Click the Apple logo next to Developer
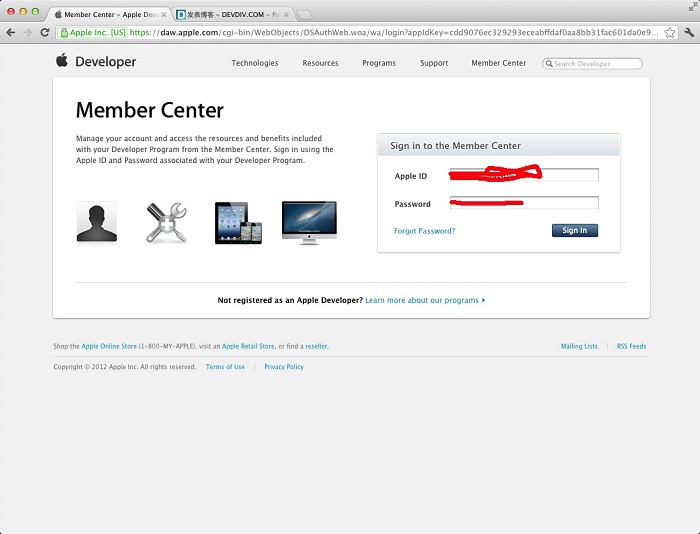The image size is (700, 534). pos(62,60)
